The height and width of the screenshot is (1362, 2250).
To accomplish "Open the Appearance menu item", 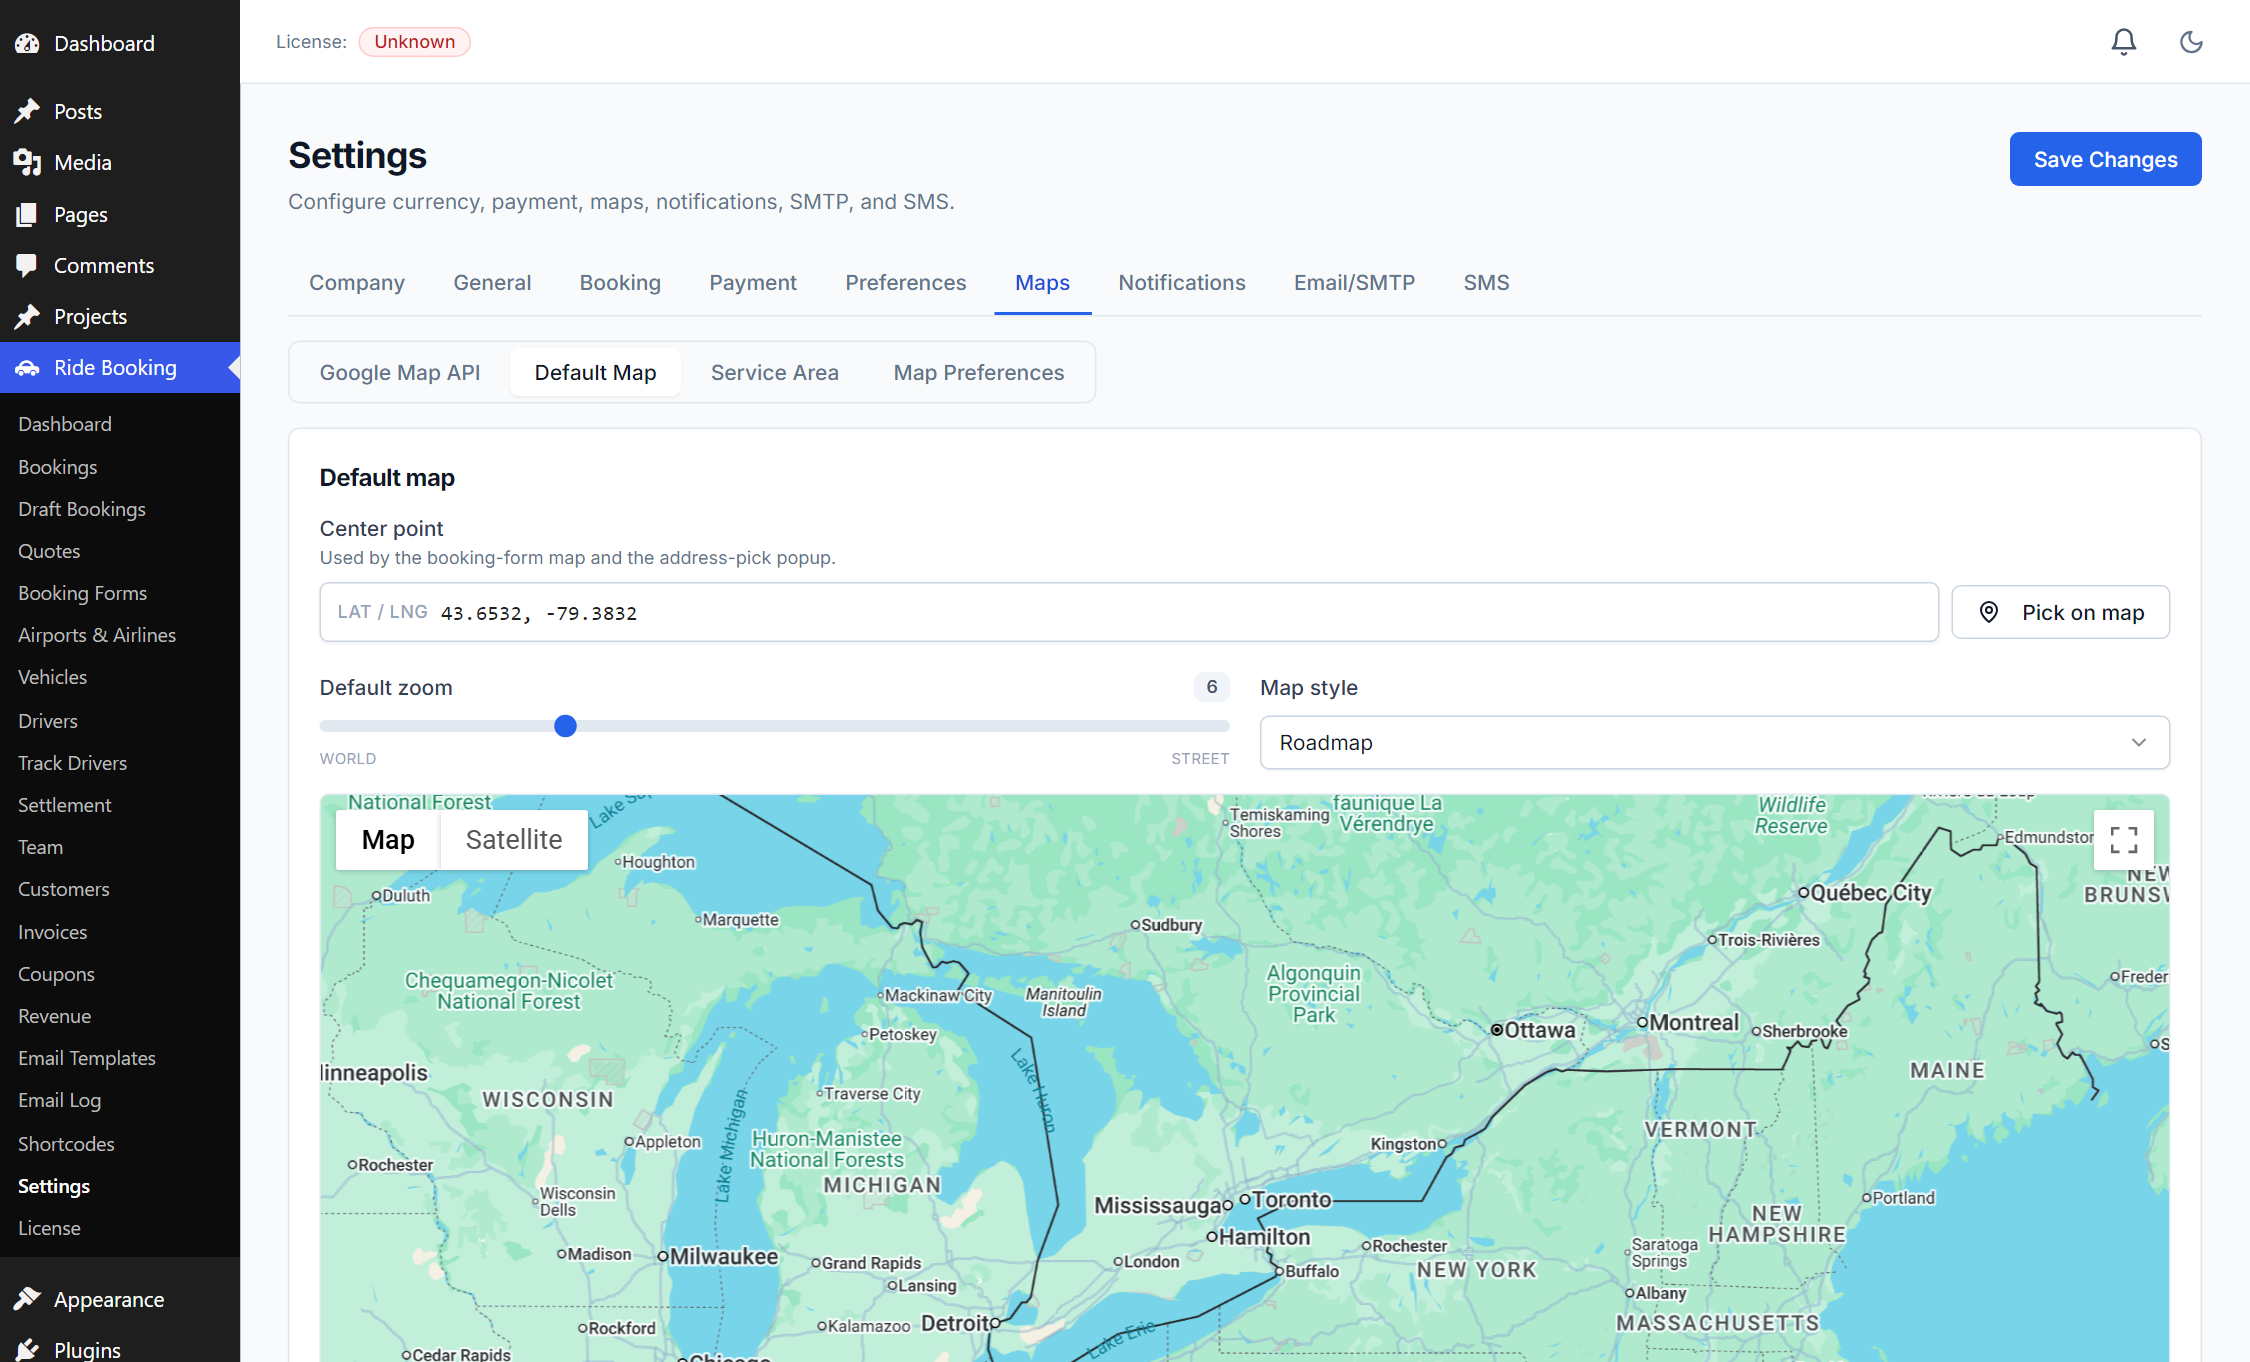I will 120,1299.
